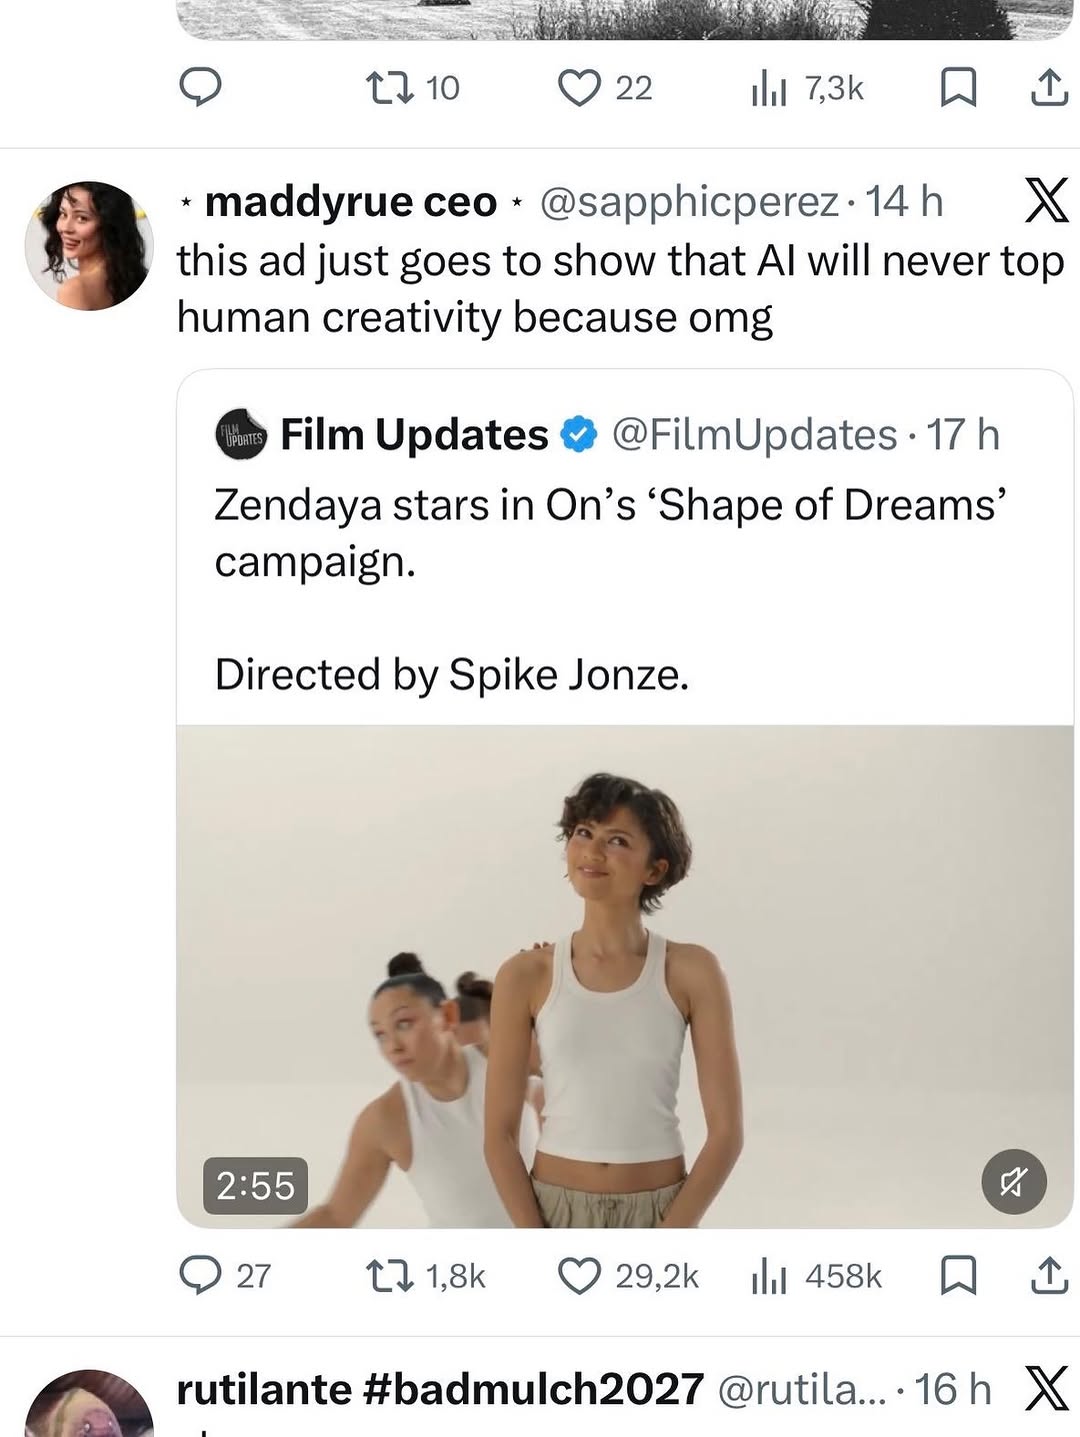Unmute the Zendaya campaign video
The height and width of the screenshot is (1437, 1080).
(x=1013, y=1183)
